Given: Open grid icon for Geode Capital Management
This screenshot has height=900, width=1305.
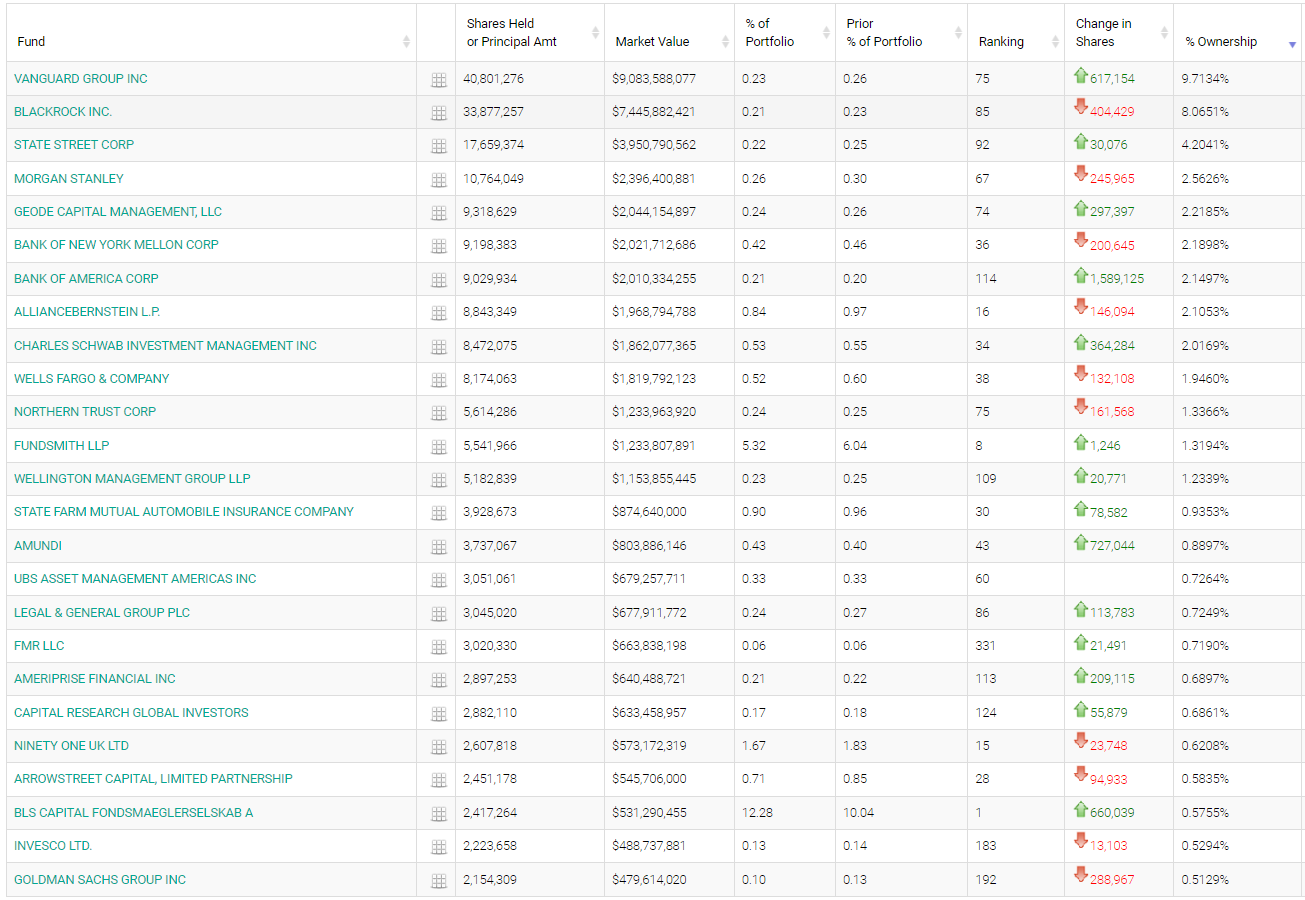Looking at the screenshot, I should pos(438,213).
